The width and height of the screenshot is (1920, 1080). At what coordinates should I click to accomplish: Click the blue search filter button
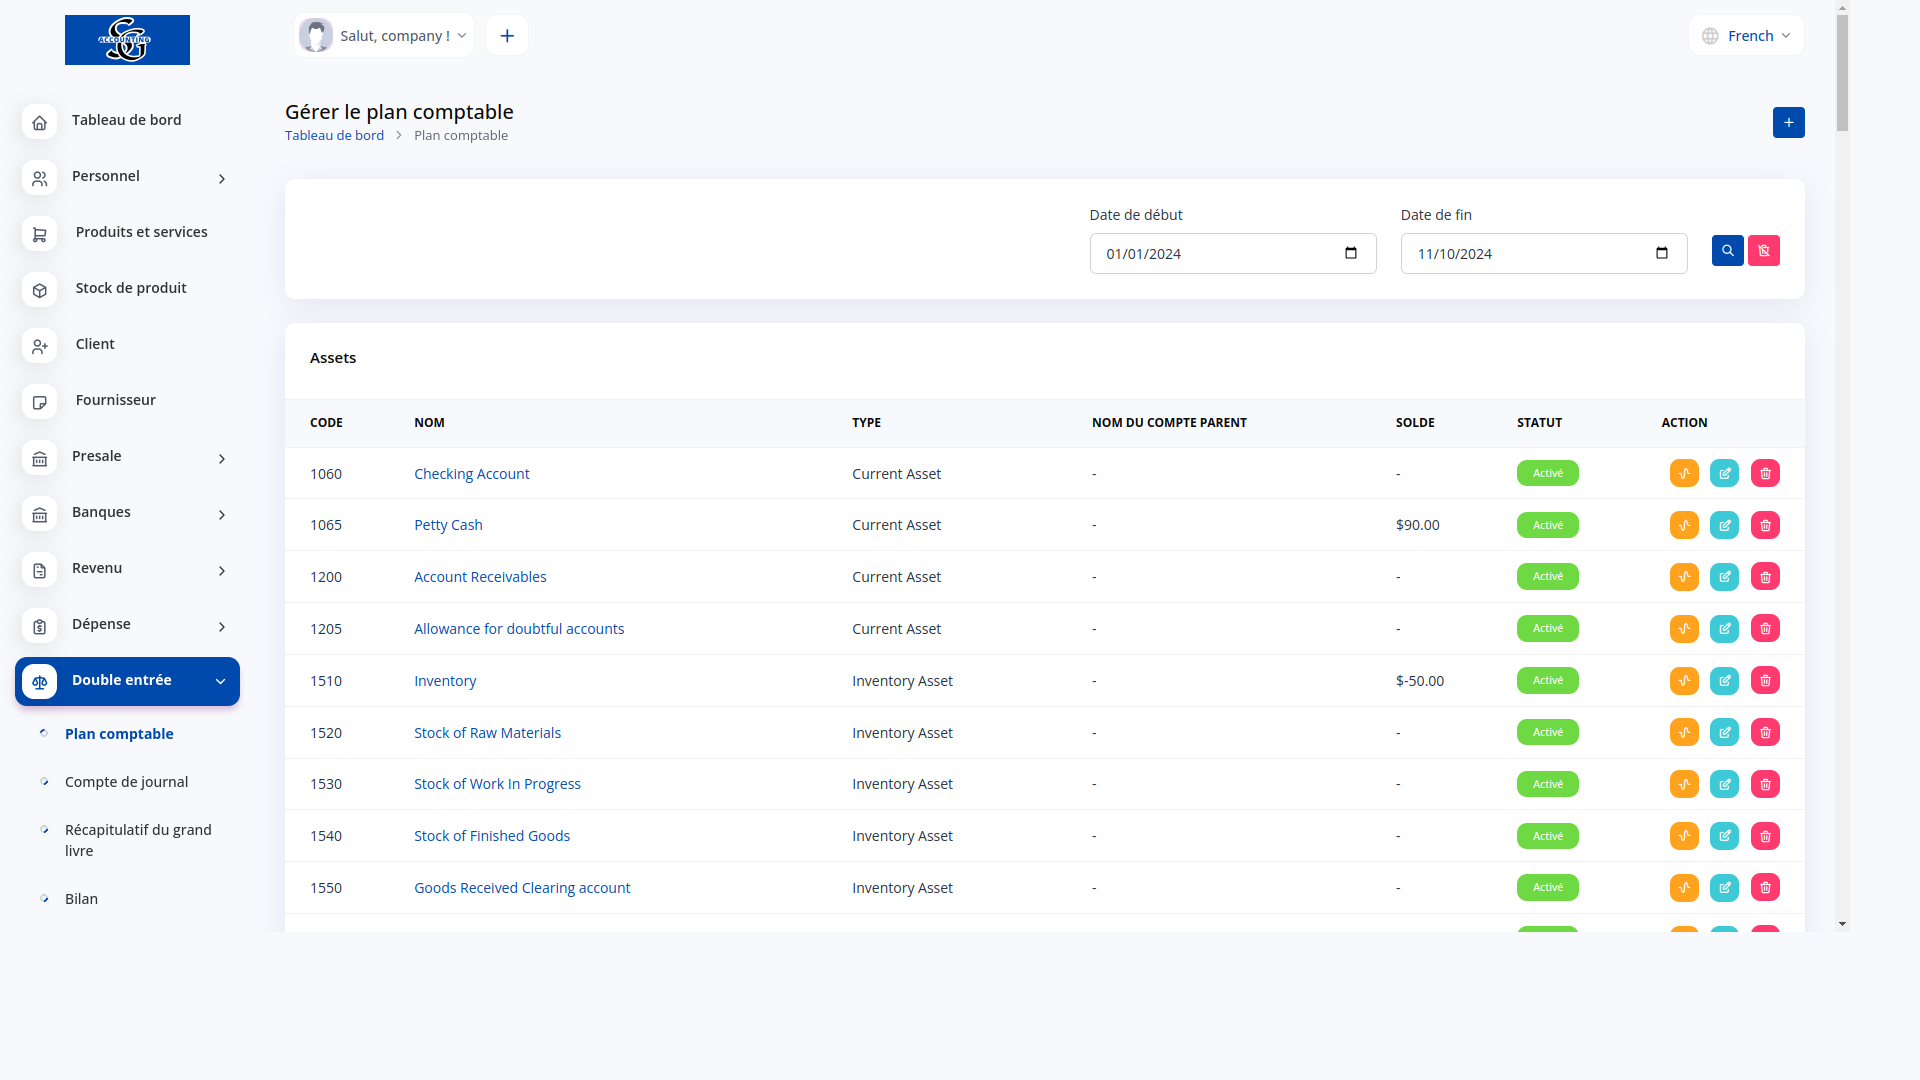tap(1727, 251)
